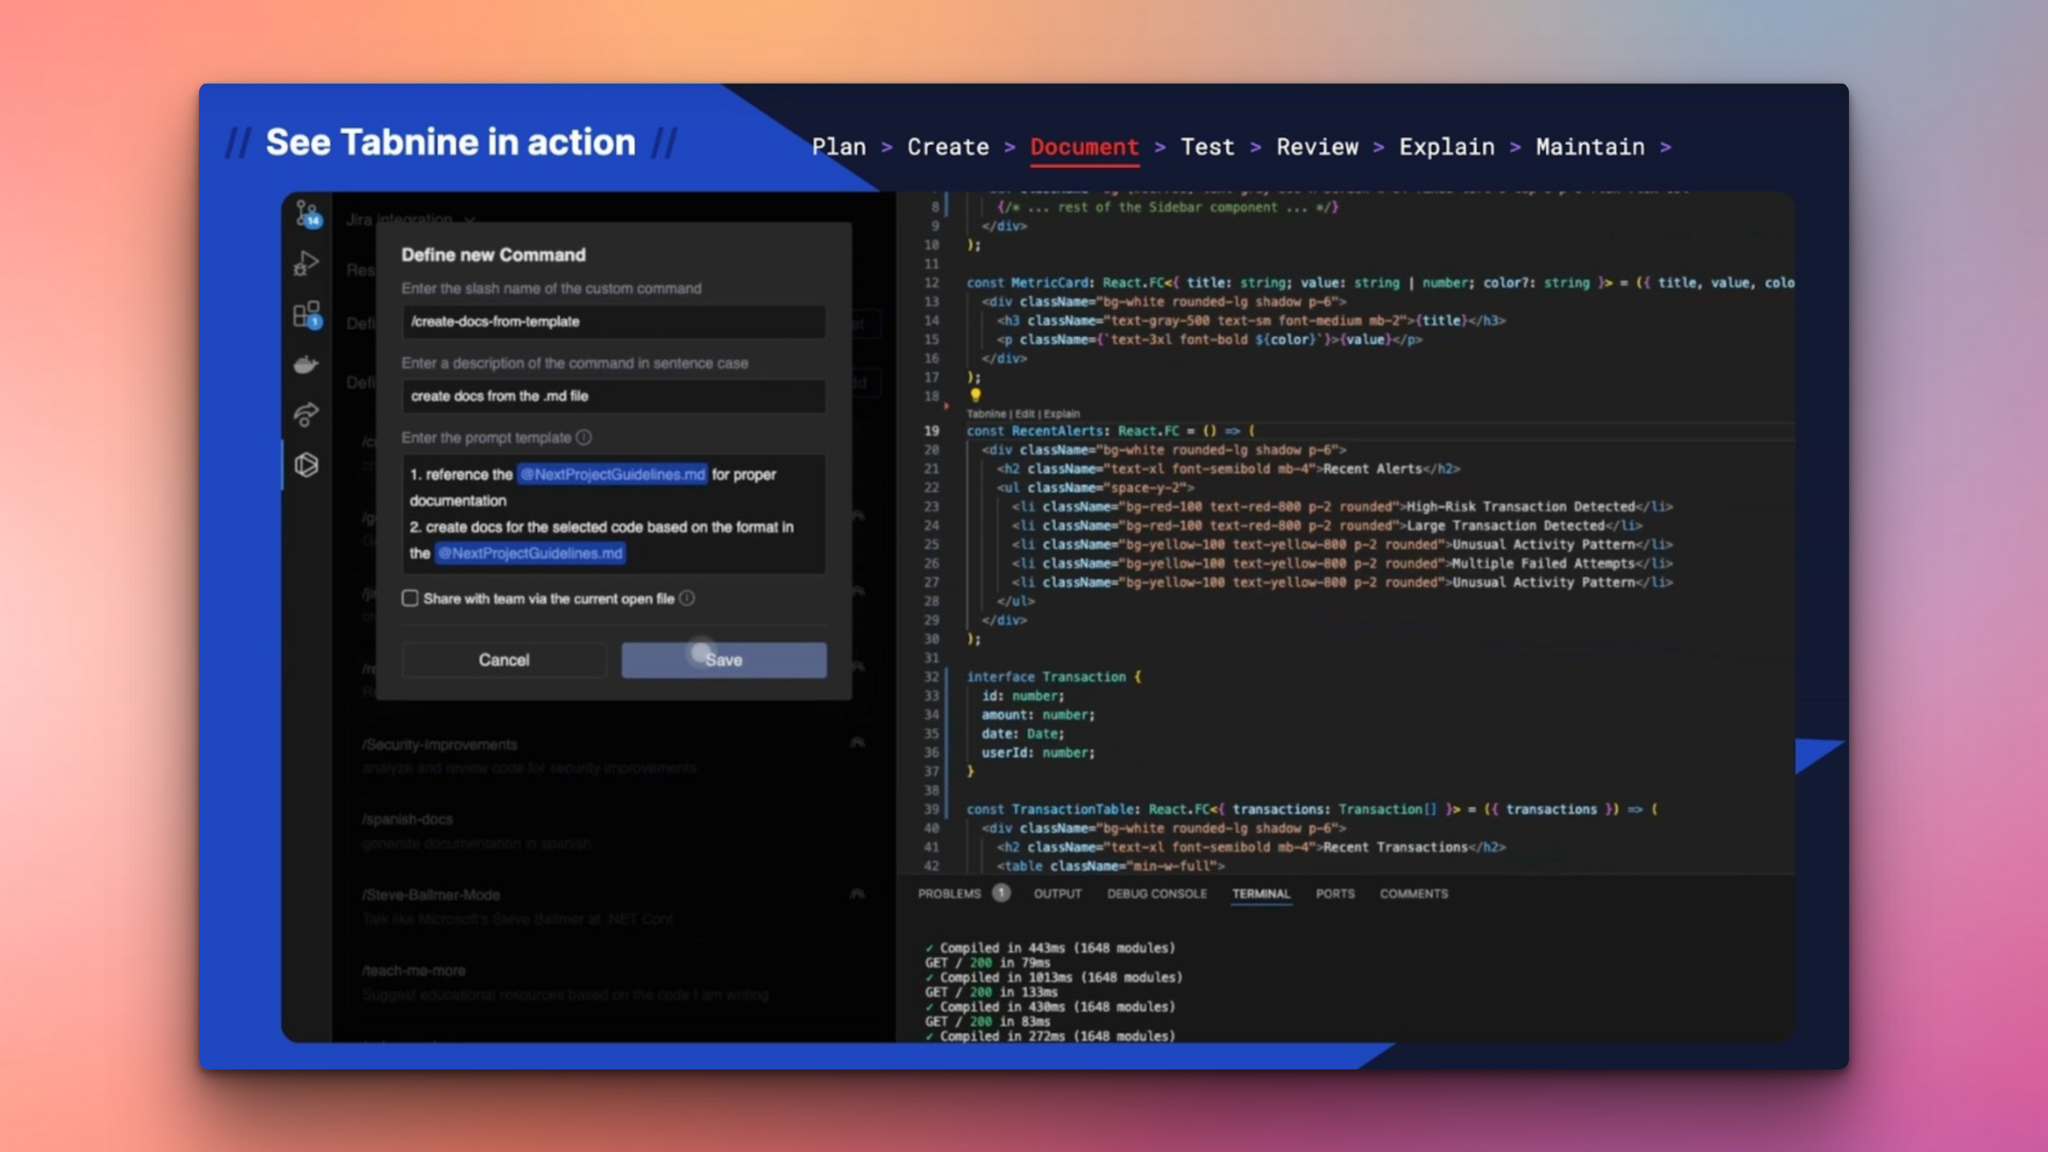Click the info icon beside 'Enter the prompt template'
2048x1152 pixels.
tap(584, 437)
